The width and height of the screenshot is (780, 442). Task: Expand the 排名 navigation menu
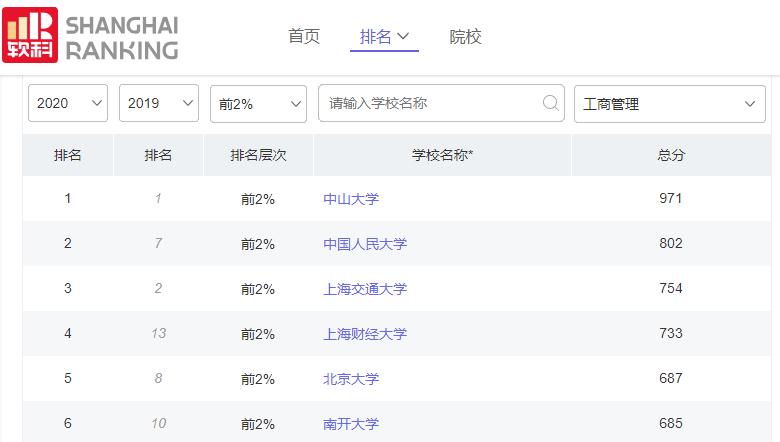(x=385, y=37)
